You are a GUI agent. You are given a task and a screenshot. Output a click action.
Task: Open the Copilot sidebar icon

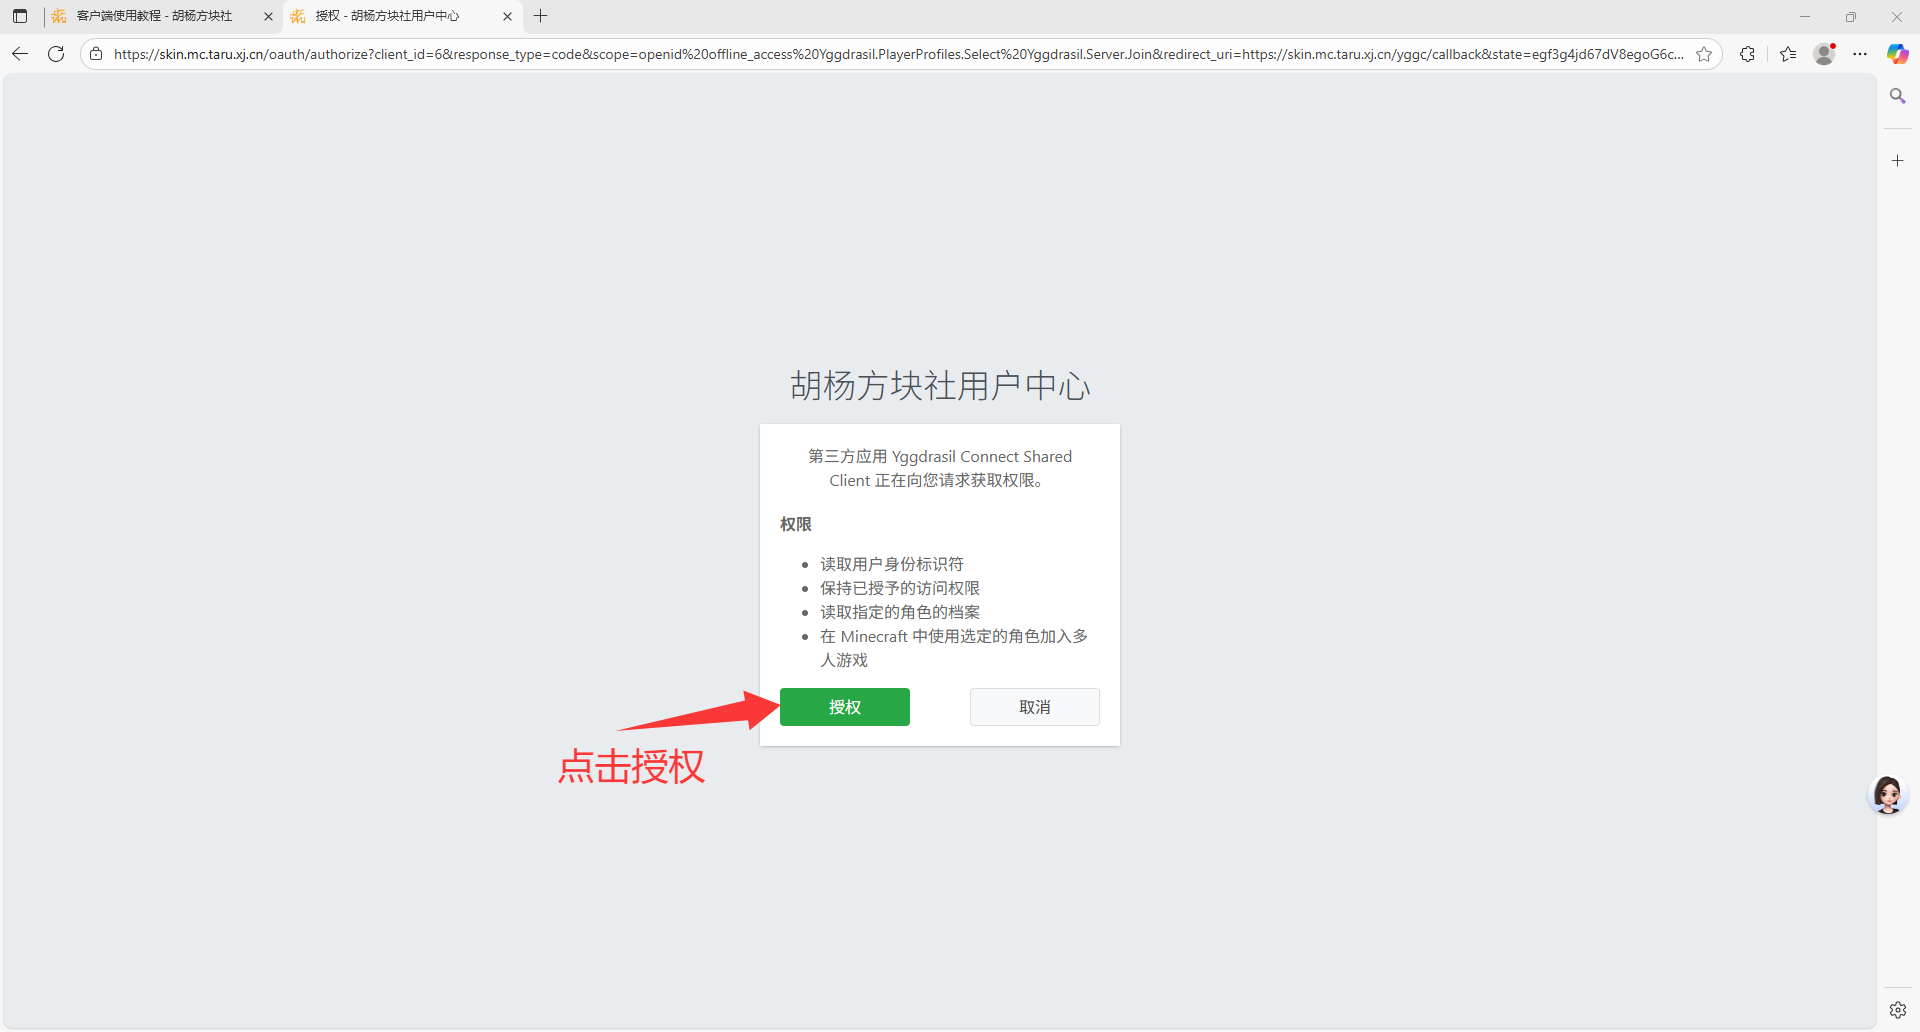pyautogui.click(x=1897, y=54)
